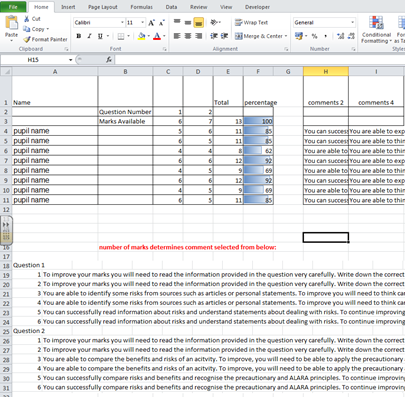Expand the Fill Color dropdown arrow
The image size is (405, 397).
[149, 36]
